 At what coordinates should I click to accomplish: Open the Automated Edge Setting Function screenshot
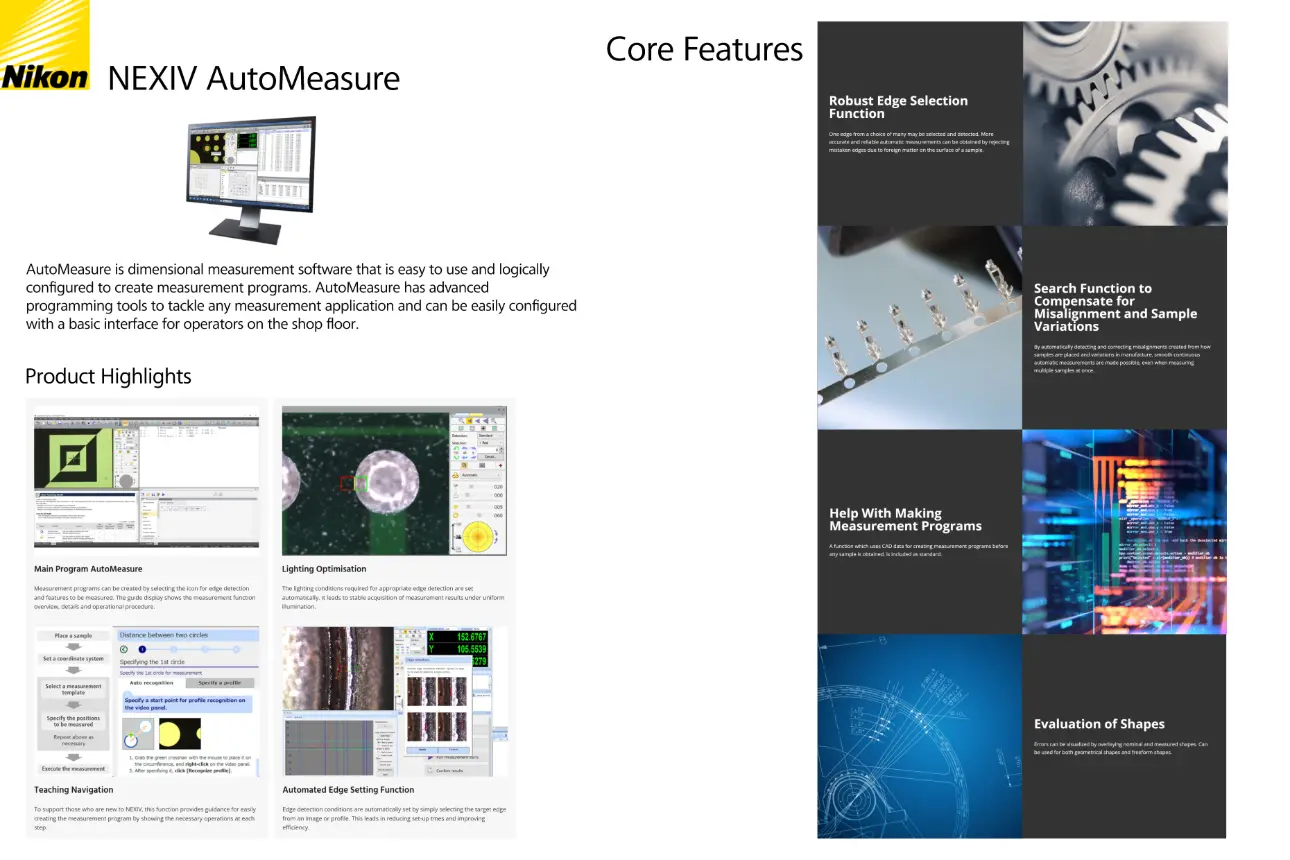pyautogui.click(x=394, y=701)
